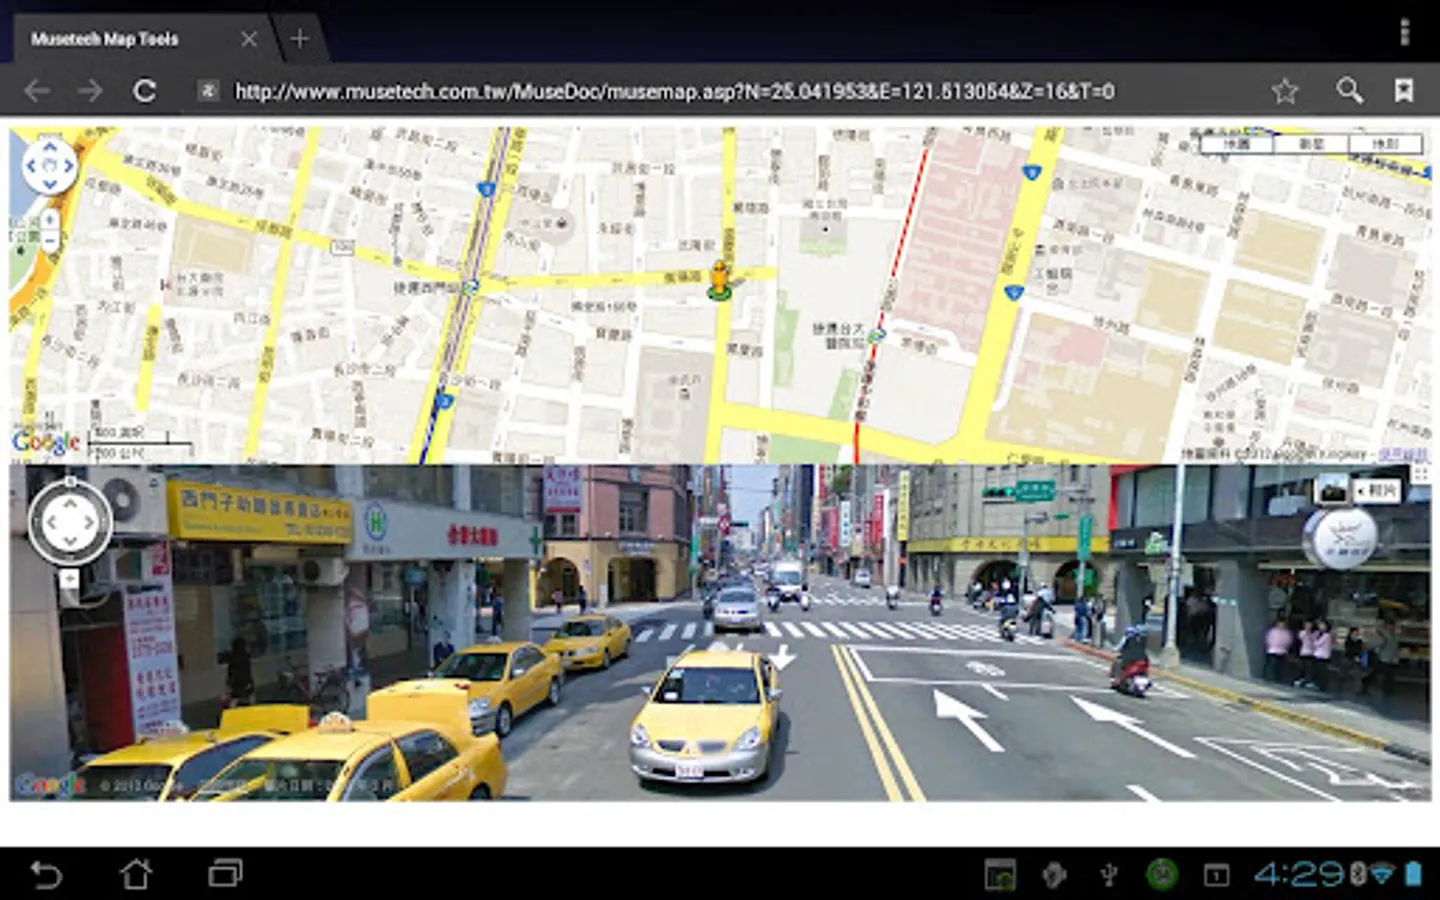
Task: Rotate street view using compass control
Action: (70, 521)
